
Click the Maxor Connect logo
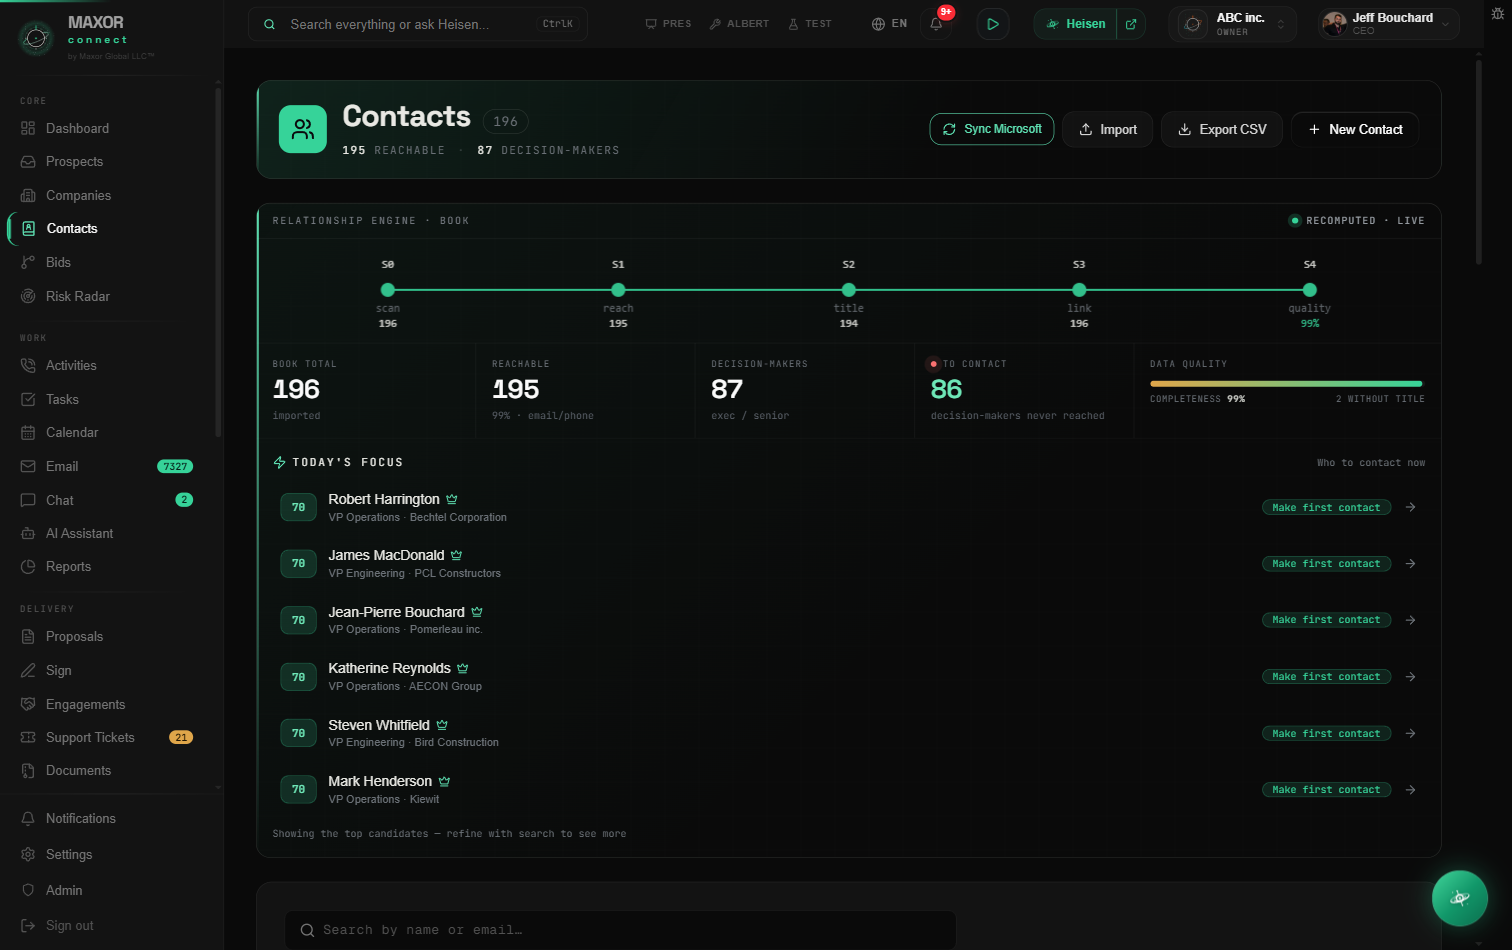[36, 38]
